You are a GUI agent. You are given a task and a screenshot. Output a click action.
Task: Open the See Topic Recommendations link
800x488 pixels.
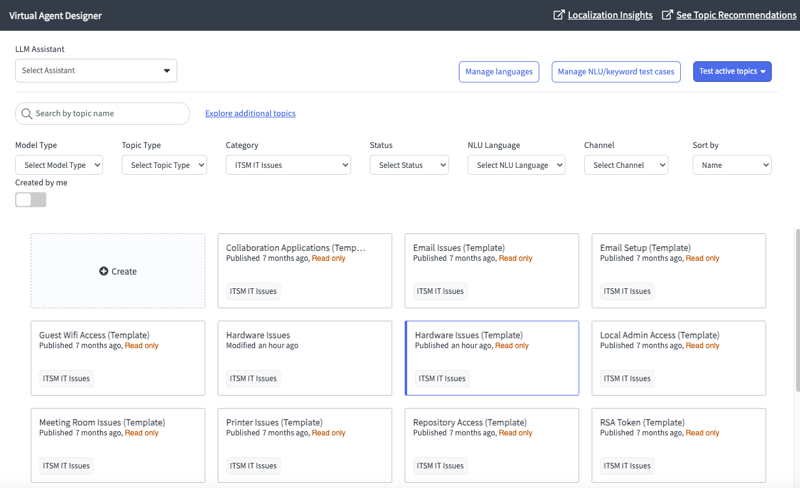click(736, 15)
